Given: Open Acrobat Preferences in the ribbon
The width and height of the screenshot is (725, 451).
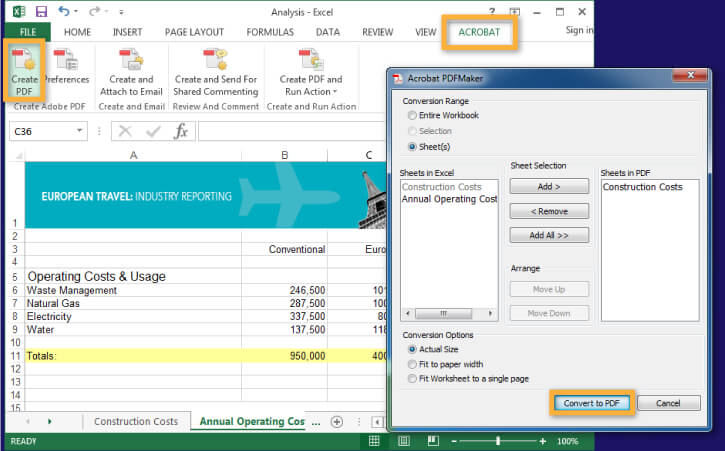Looking at the screenshot, I should 66,68.
